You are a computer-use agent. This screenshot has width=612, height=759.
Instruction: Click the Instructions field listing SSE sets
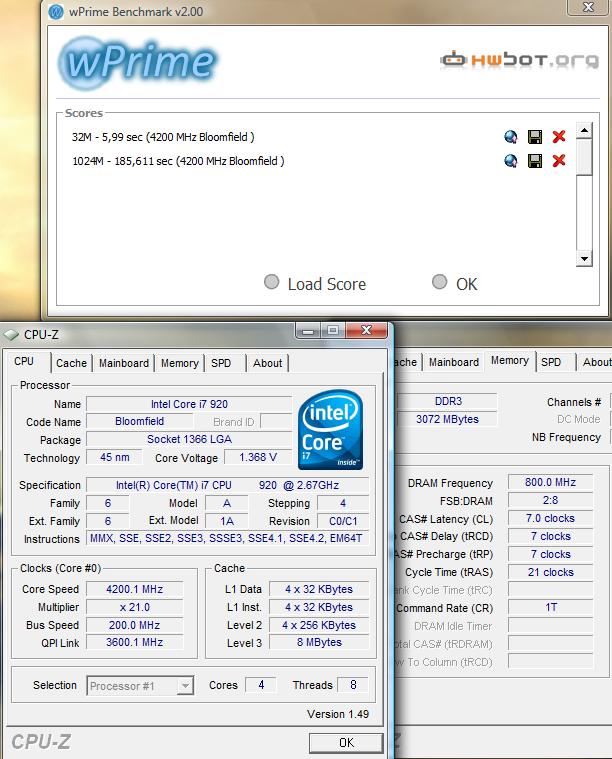(228, 538)
